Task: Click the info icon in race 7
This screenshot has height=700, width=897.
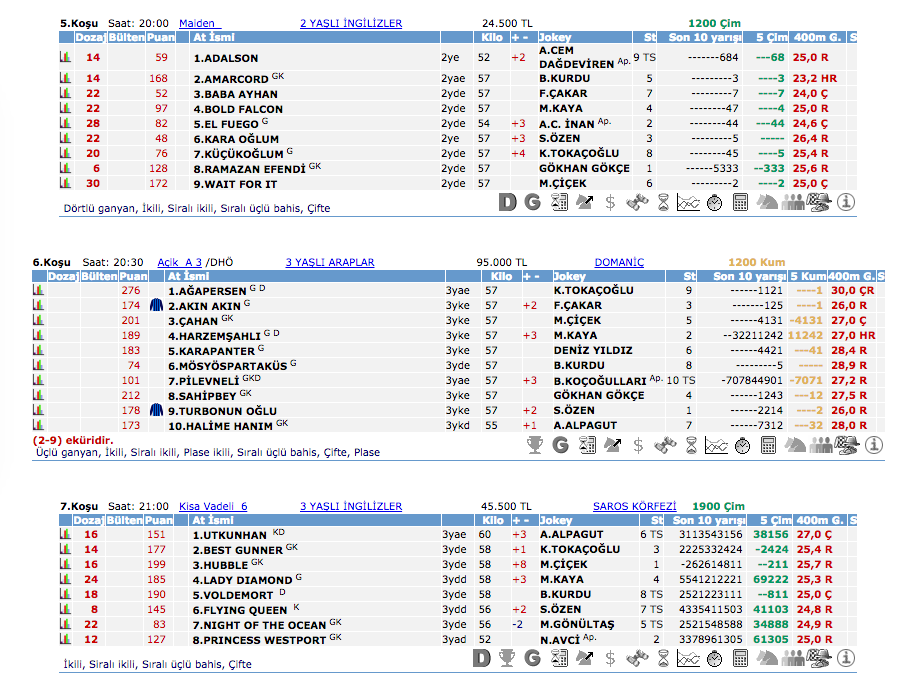Action: (x=846, y=658)
